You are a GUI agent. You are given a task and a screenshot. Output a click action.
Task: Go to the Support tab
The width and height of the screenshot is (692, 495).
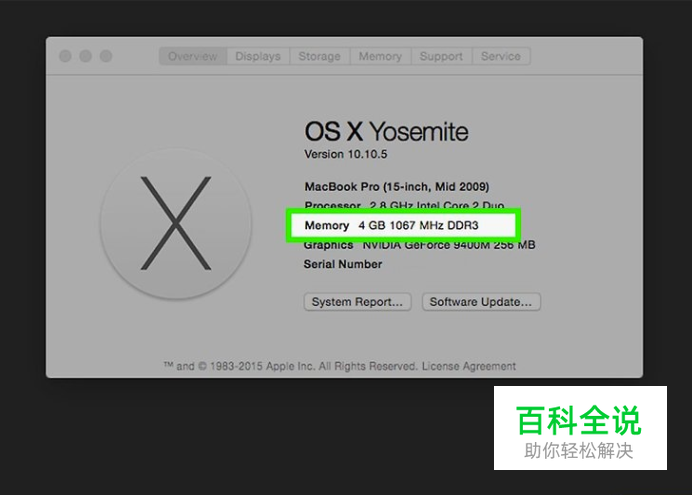pos(441,56)
